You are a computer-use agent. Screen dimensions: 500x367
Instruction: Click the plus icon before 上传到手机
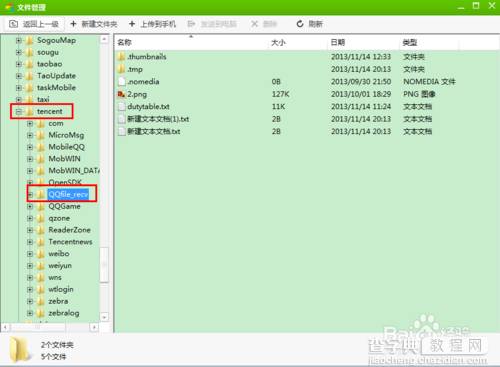pyautogui.click(x=132, y=24)
